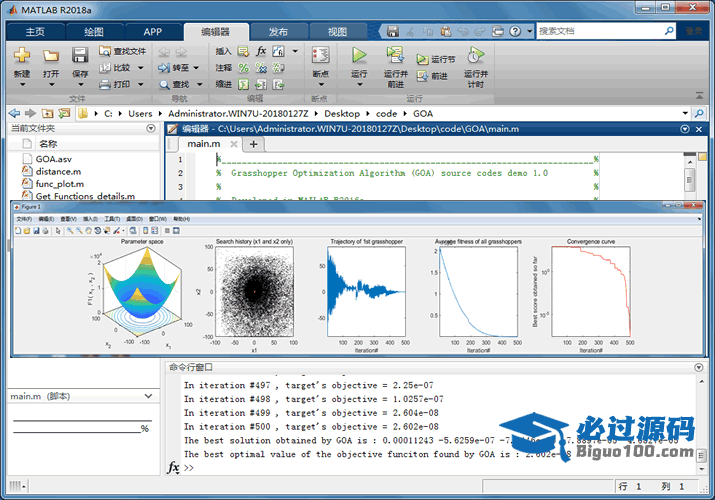Click the insert section icon beside 插入
This screenshot has width=715, height=500.
click(244, 51)
